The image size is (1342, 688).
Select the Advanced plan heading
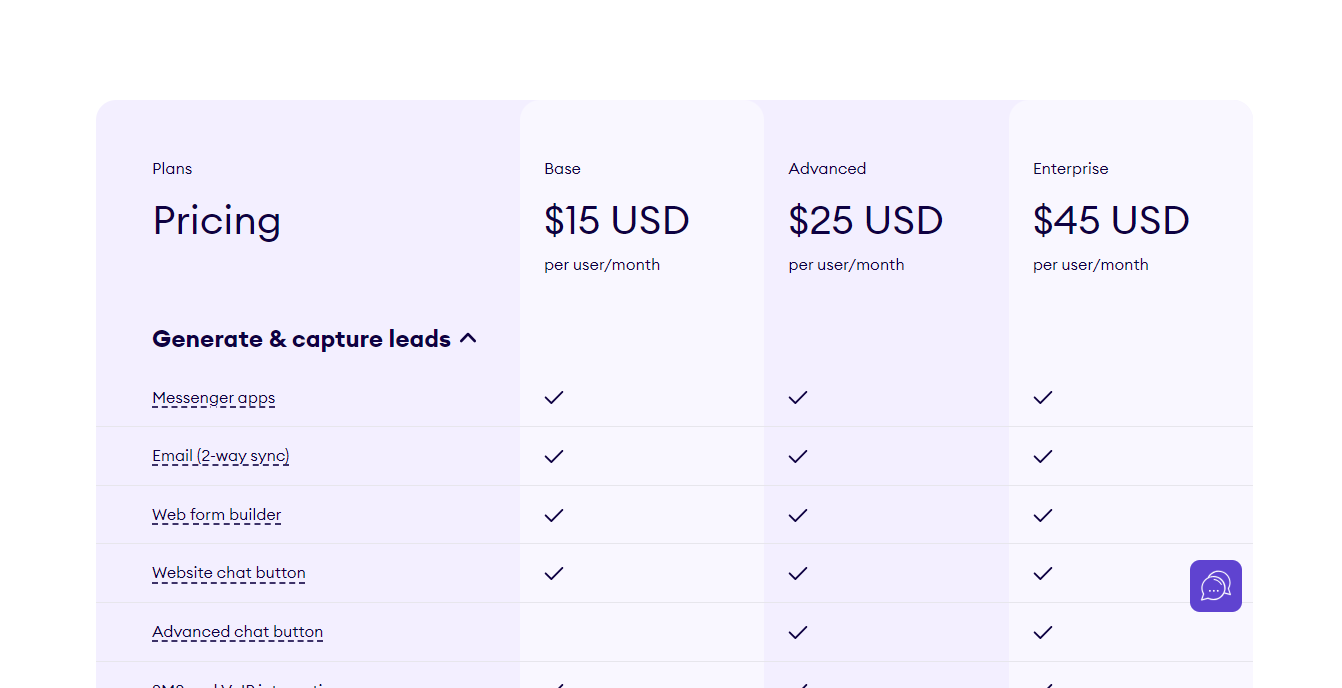(x=827, y=169)
